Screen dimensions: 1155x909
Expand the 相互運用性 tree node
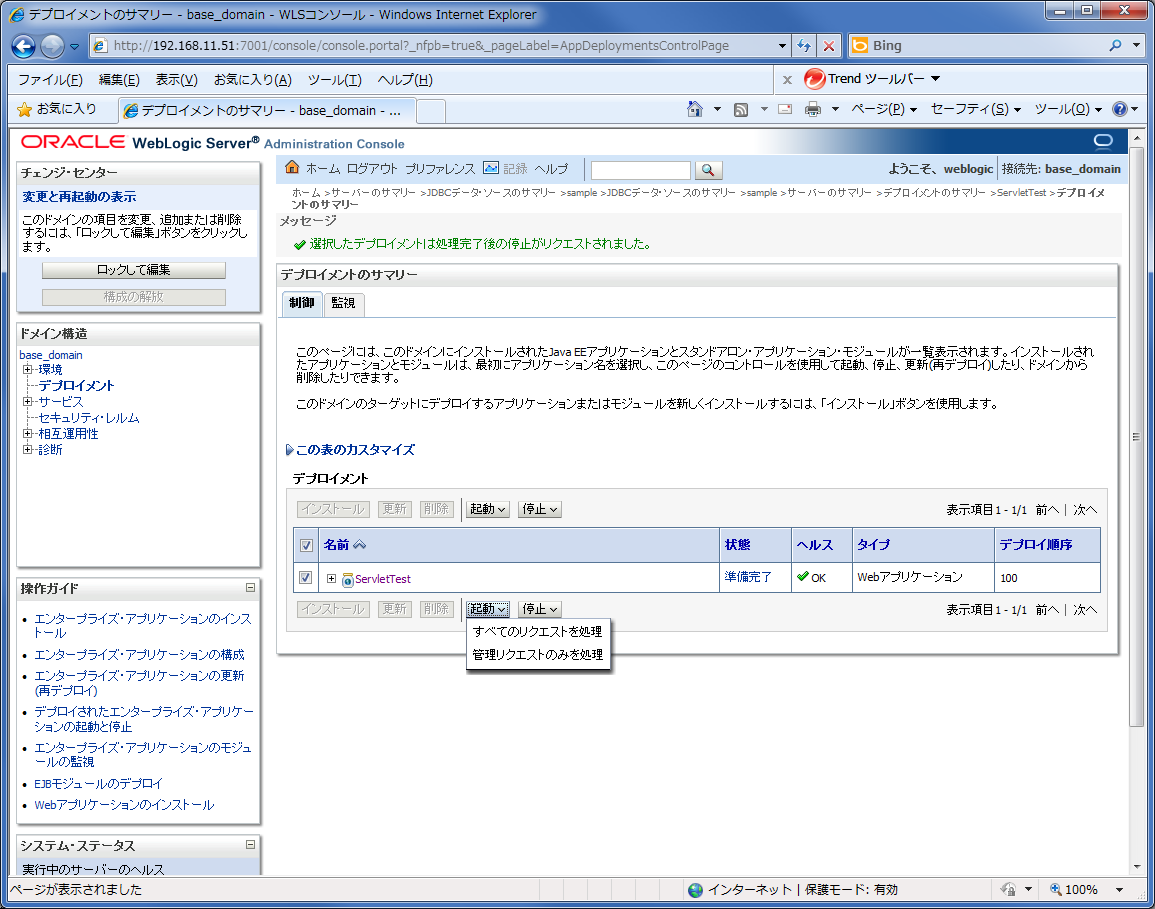coord(27,433)
